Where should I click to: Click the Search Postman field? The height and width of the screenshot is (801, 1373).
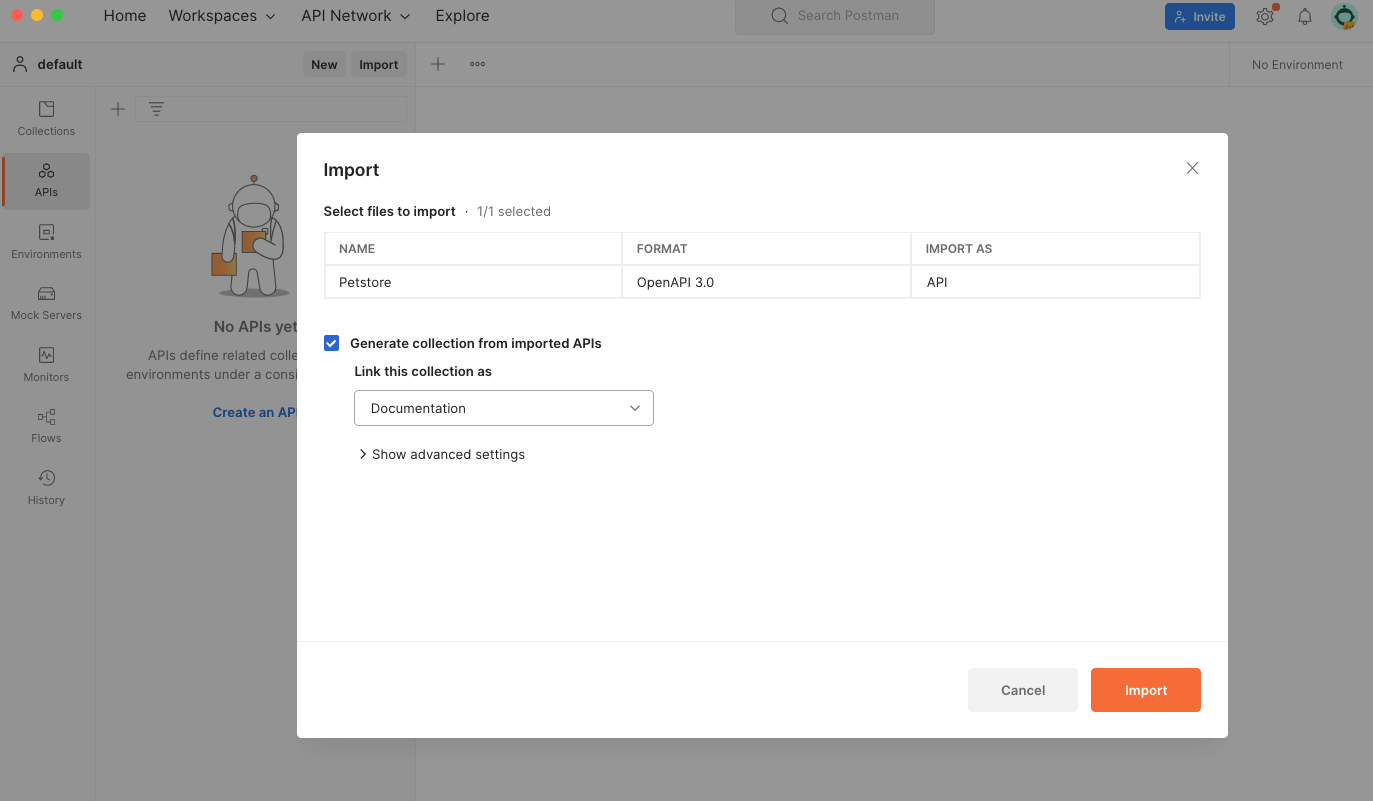(x=834, y=16)
